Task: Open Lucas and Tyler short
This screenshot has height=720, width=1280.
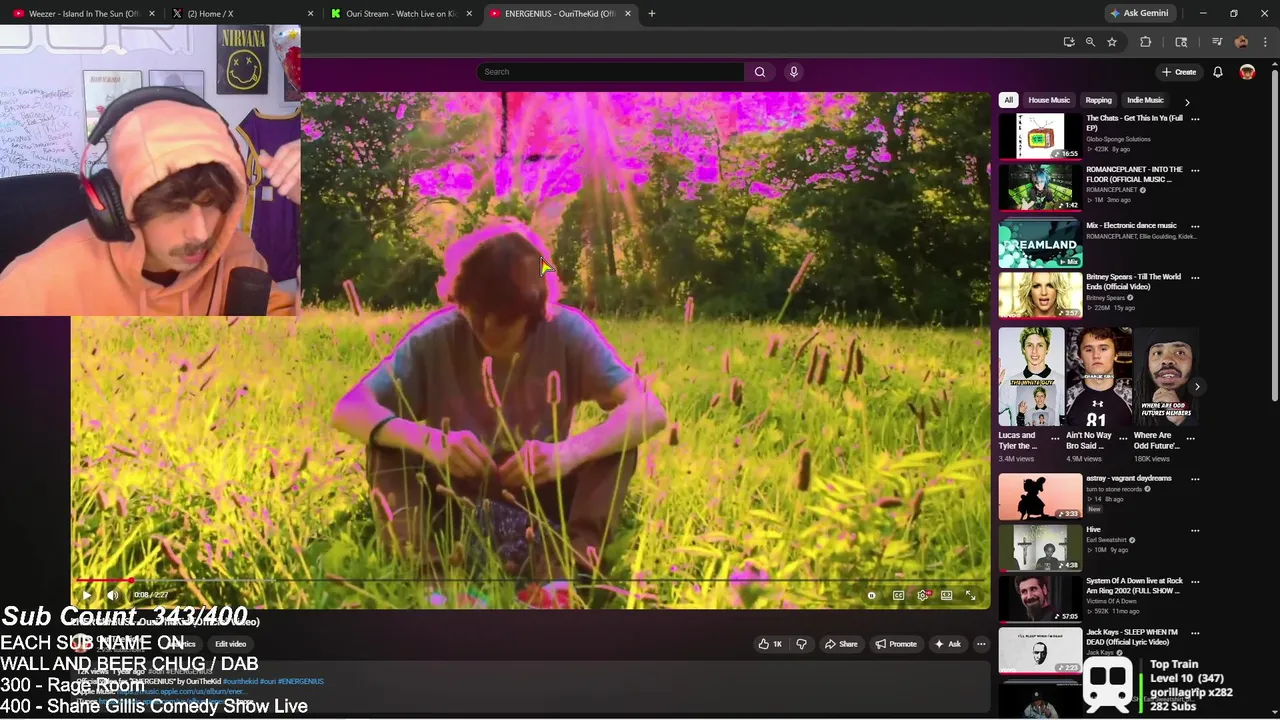Action: (1031, 377)
